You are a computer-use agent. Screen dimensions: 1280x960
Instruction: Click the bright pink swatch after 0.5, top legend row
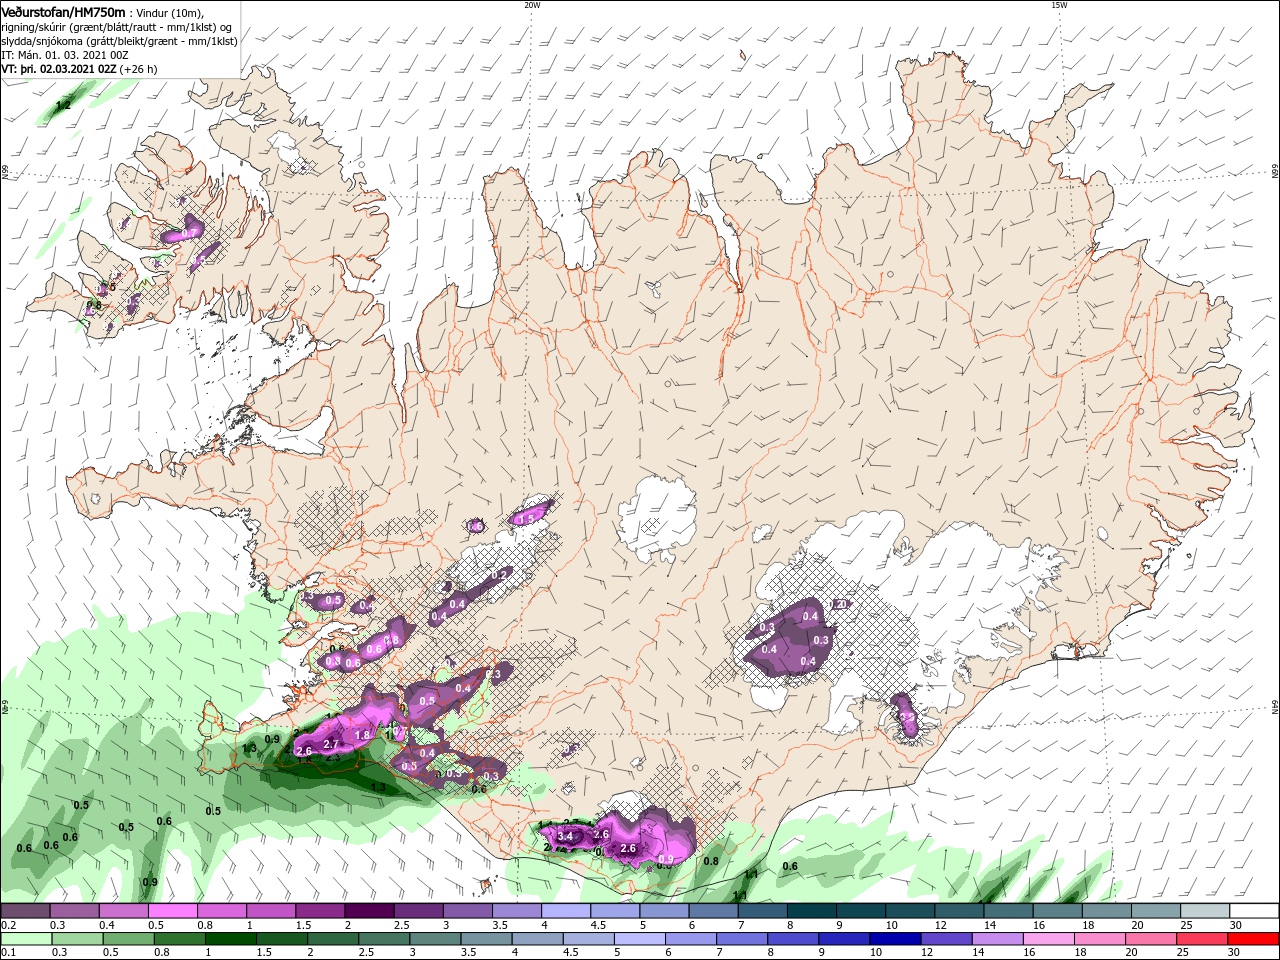pos(172,911)
